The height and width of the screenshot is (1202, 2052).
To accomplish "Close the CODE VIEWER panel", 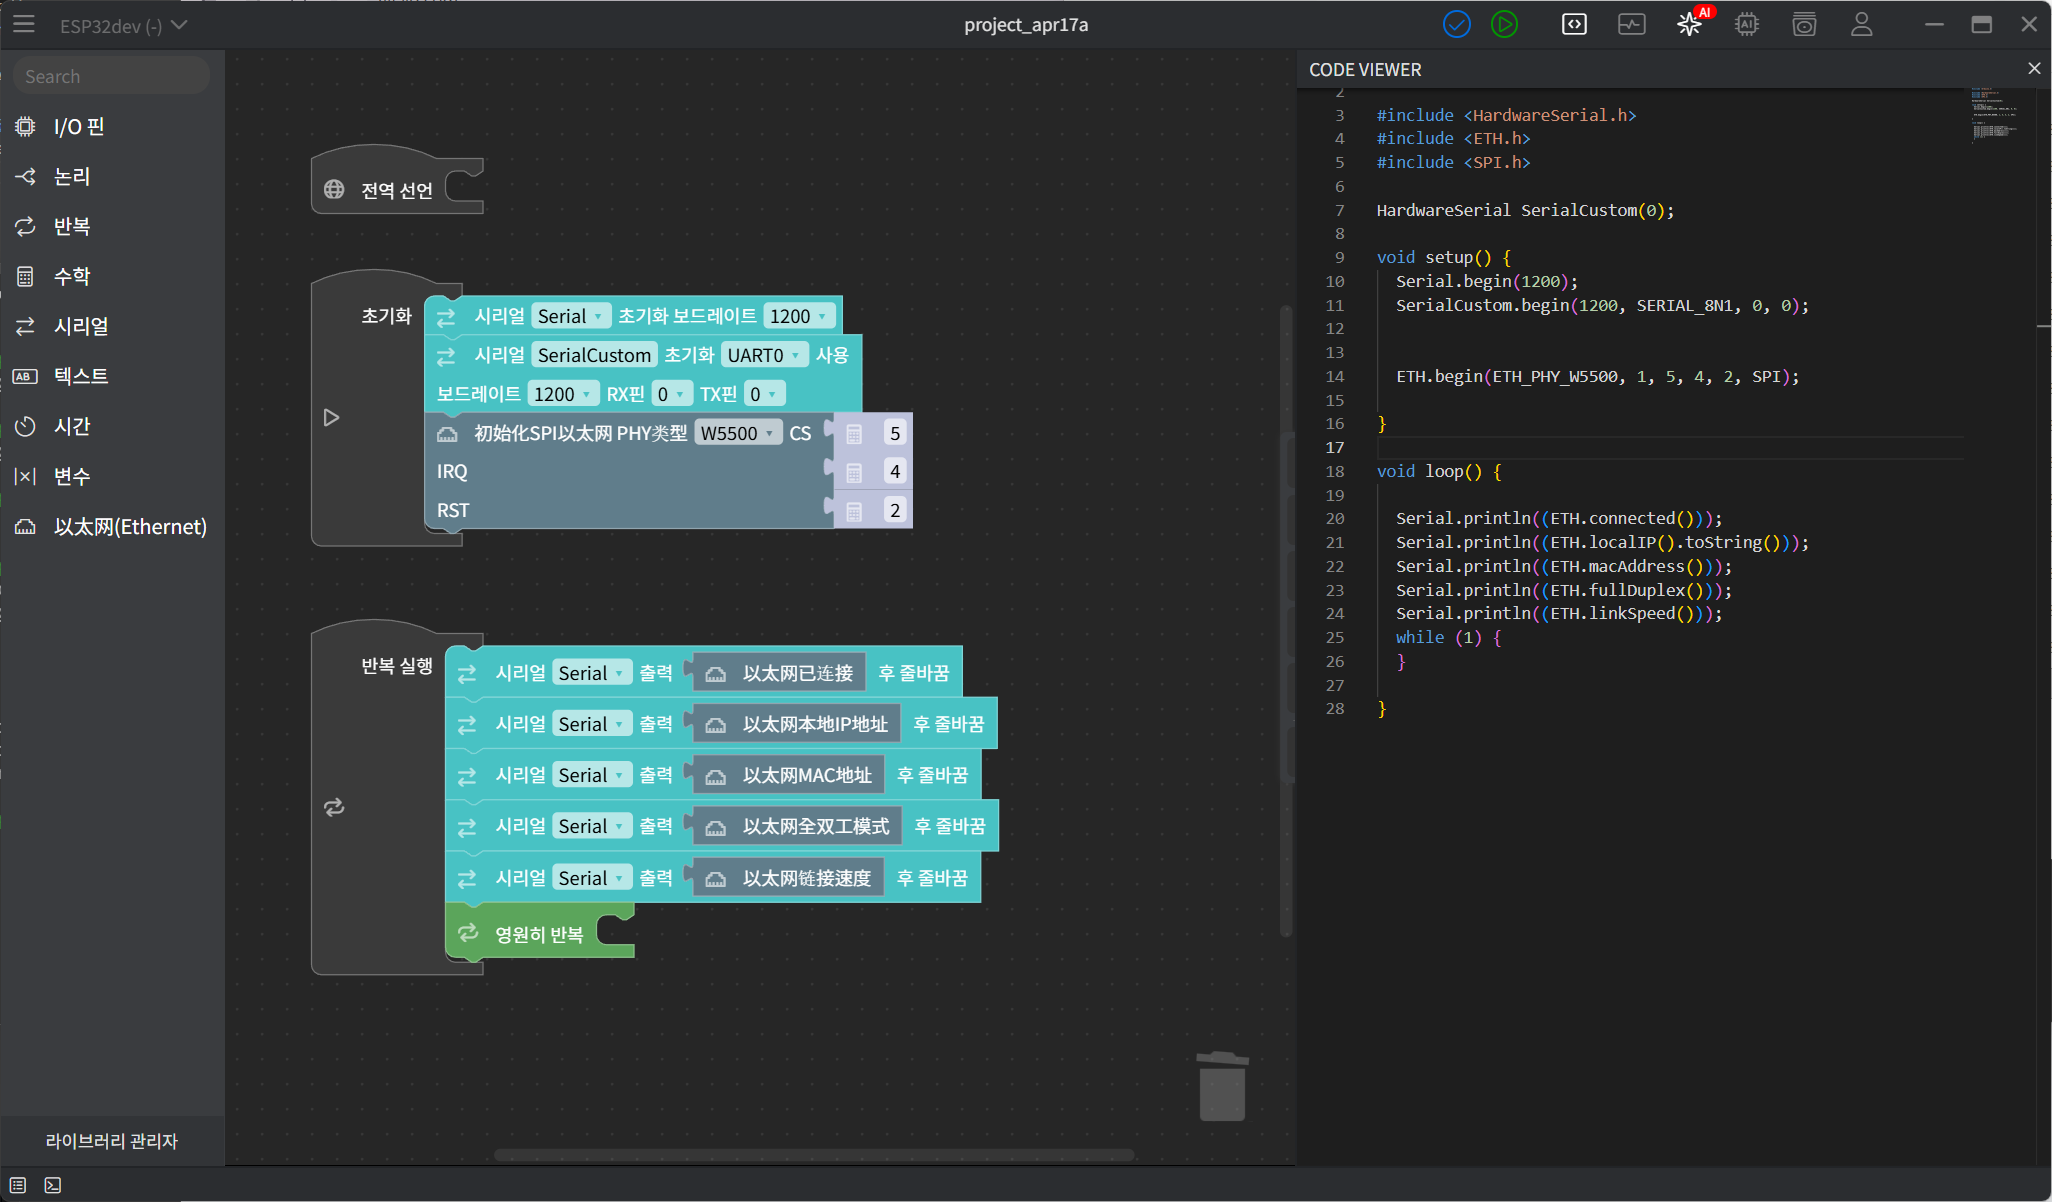I will (x=2033, y=69).
